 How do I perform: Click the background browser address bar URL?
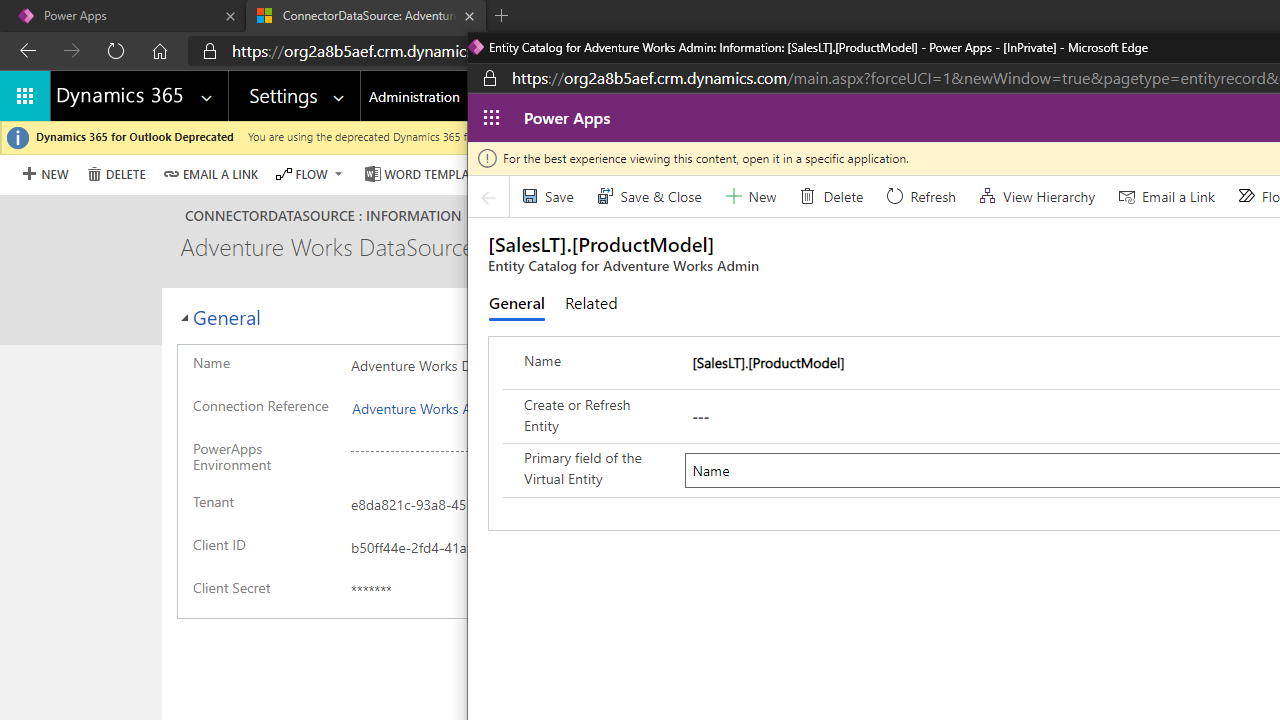click(349, 51)
